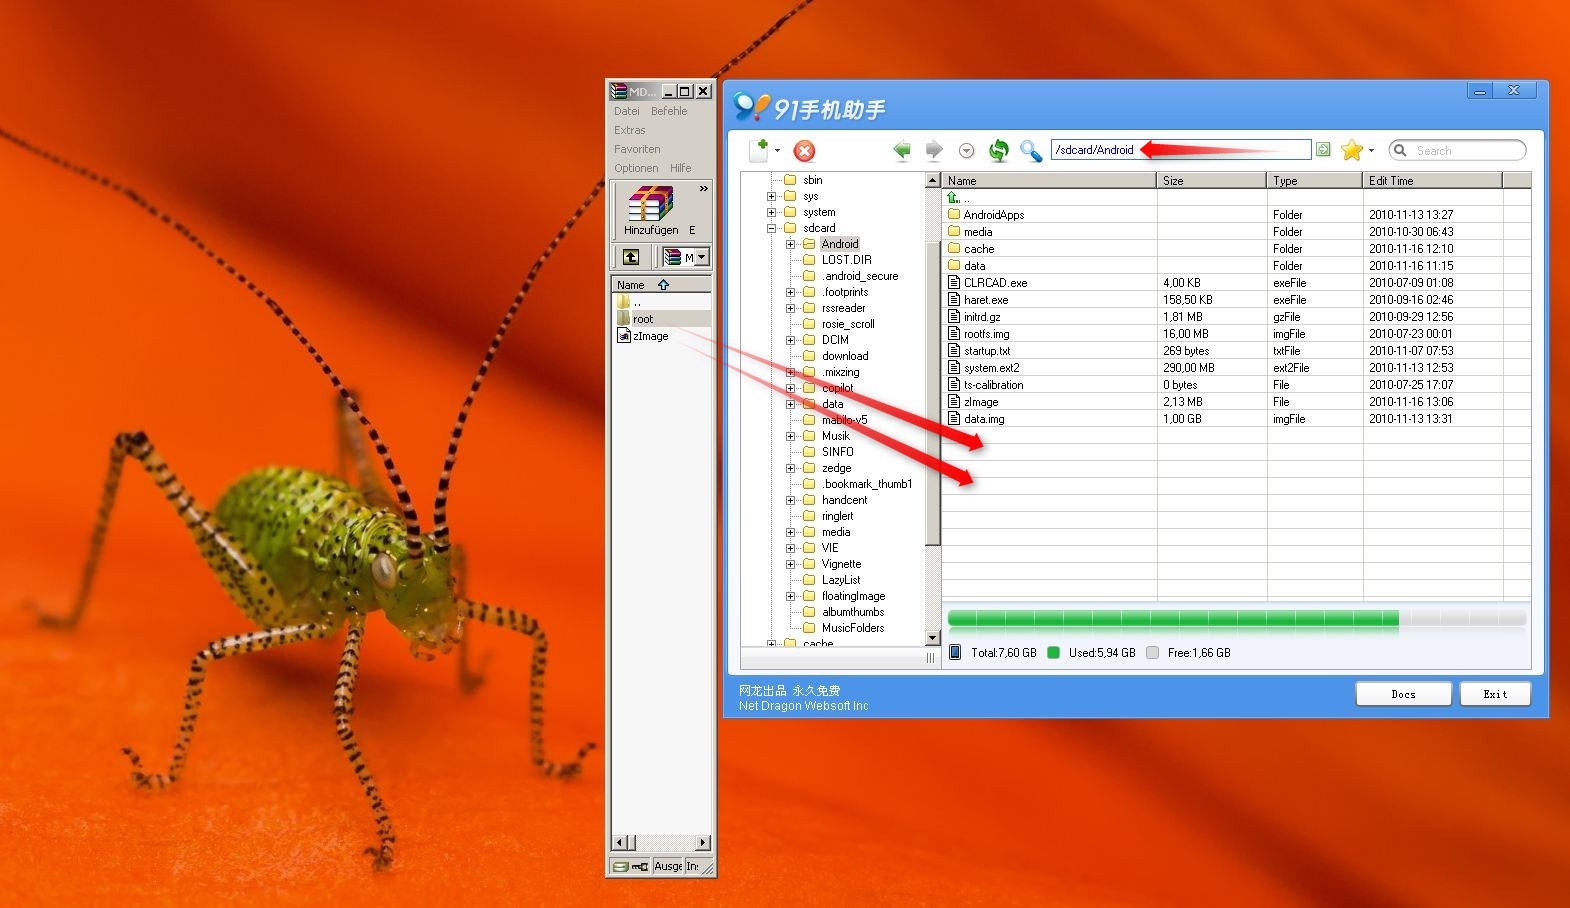
Task: Select CLRCAD.exe in file list
Action: [995, 283]
